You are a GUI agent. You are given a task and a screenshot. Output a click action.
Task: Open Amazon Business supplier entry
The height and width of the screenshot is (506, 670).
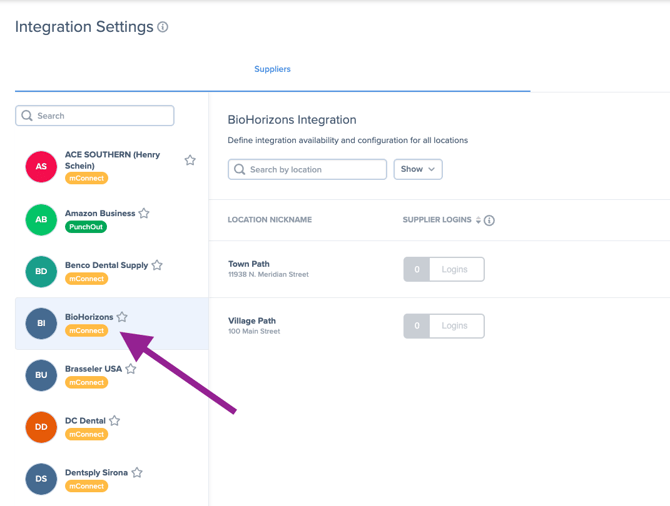[x=100, y=213]
